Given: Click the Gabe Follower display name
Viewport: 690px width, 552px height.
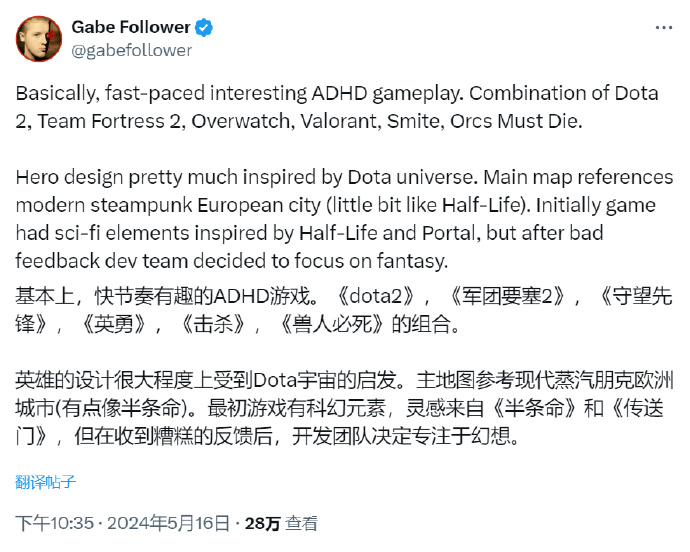Looking at the screenshot, I should click(x=128, y=27).
